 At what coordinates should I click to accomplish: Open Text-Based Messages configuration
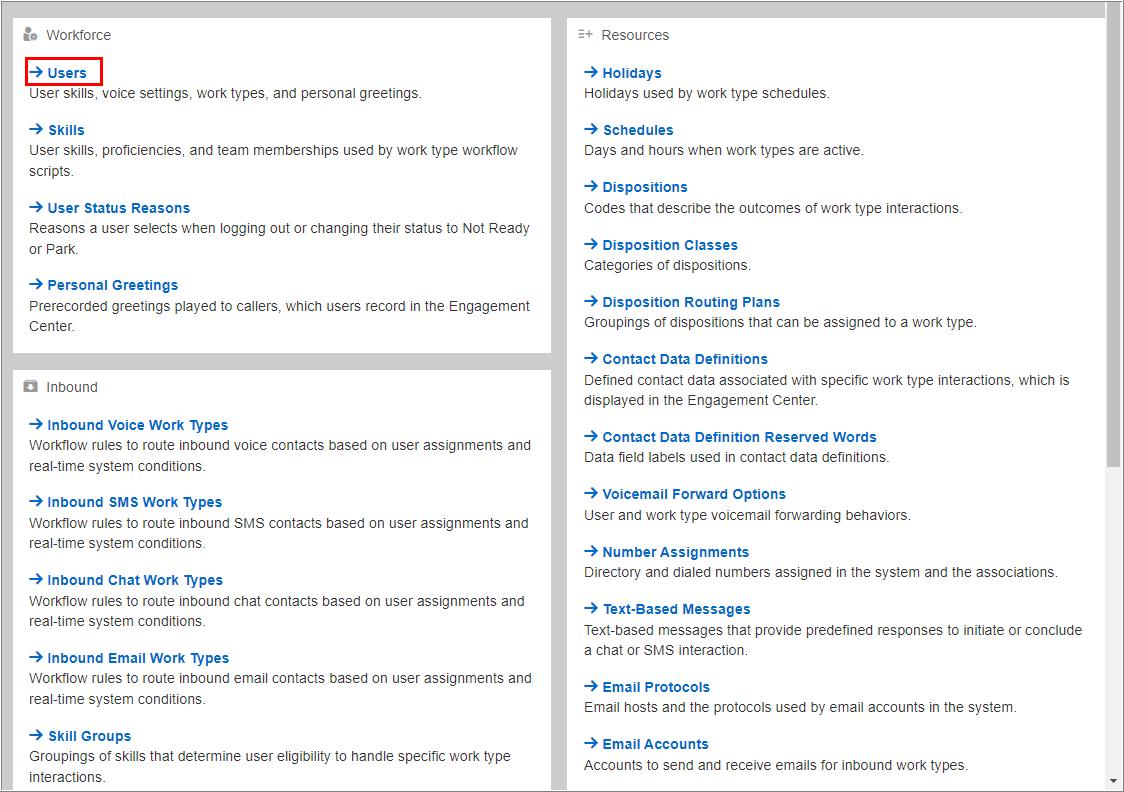click(677, 609)
